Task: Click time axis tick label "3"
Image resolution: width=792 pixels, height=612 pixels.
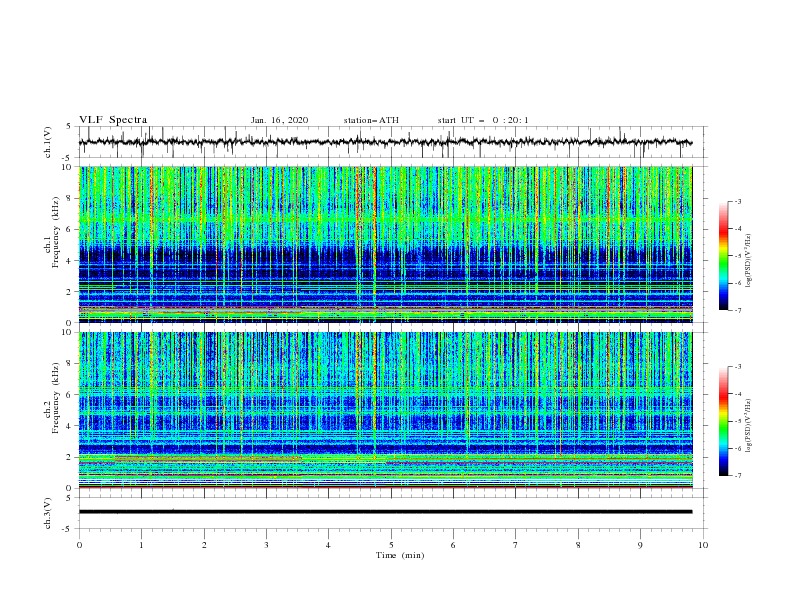Action: coord(266,545)
